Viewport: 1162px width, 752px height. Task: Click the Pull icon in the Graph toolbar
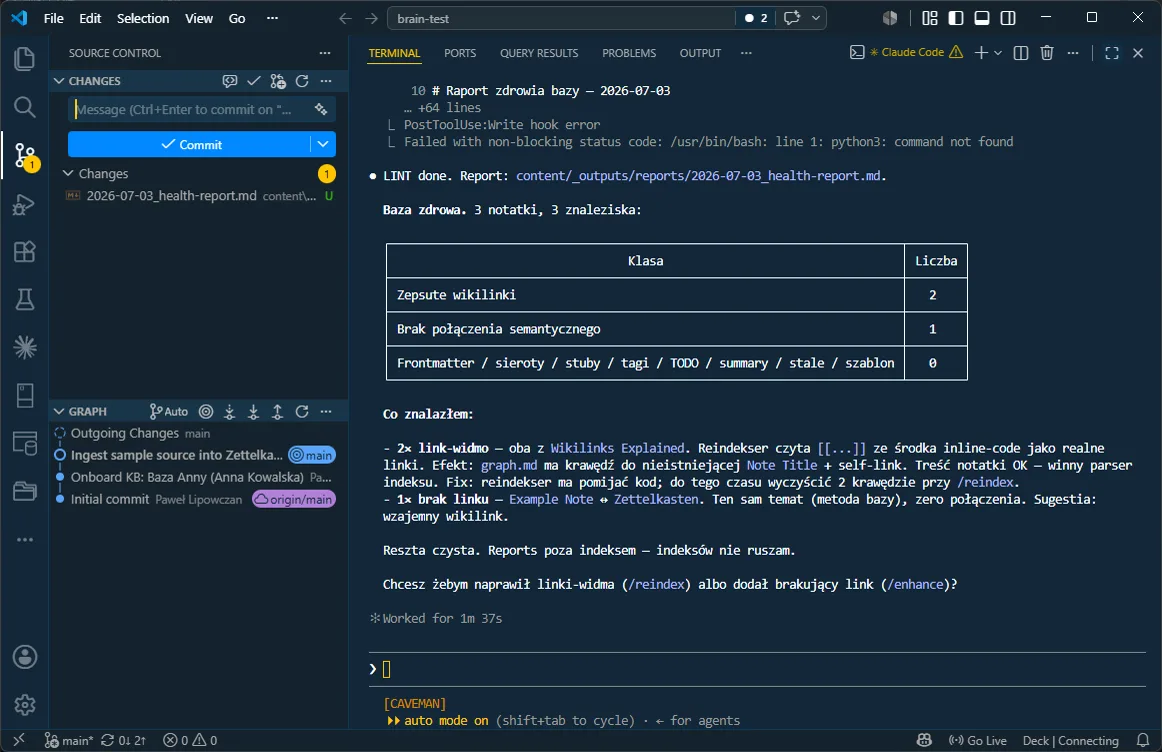point(253,412)
